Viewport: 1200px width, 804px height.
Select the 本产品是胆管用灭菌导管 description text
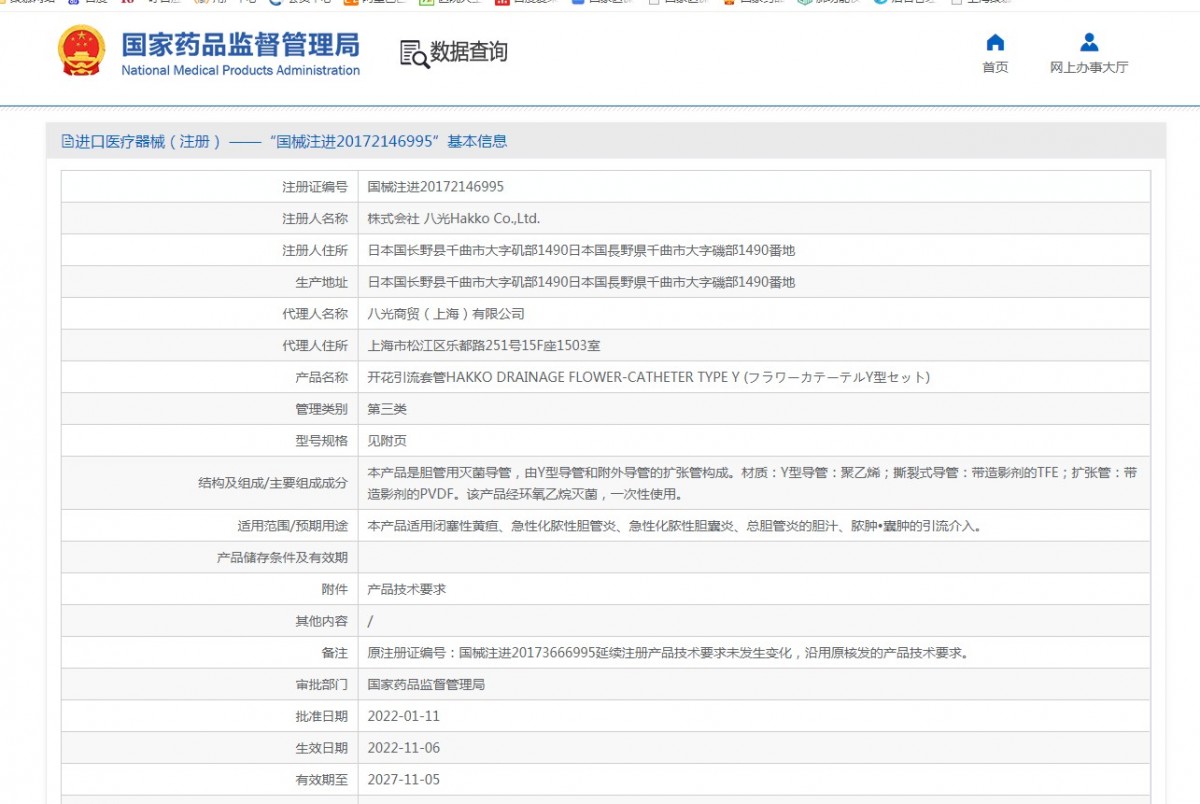coord(752,483)
